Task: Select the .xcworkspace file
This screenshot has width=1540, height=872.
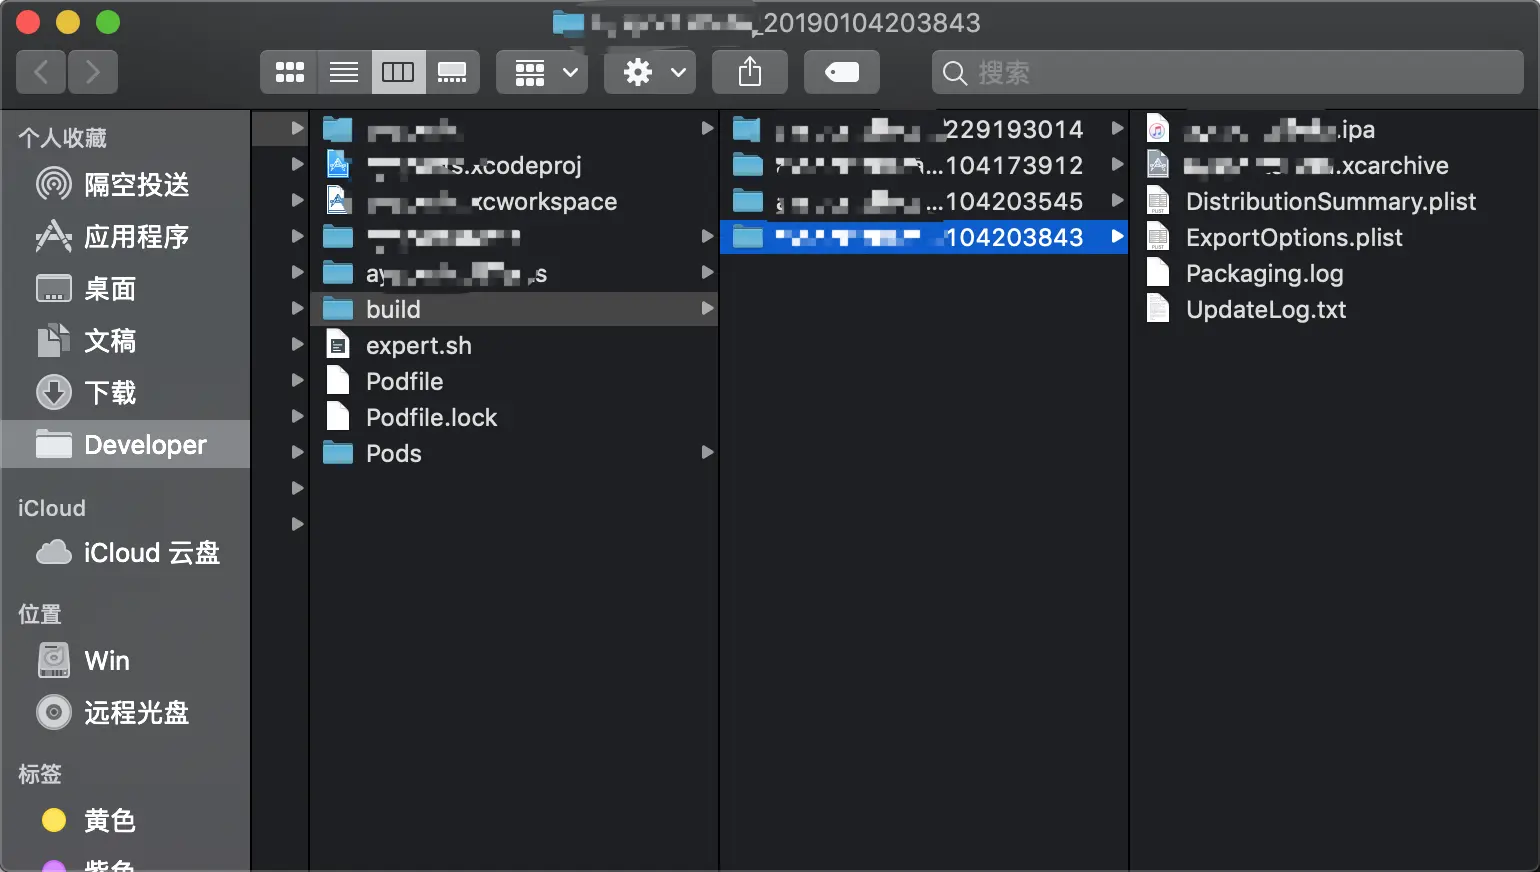Action: click(514, 201)
